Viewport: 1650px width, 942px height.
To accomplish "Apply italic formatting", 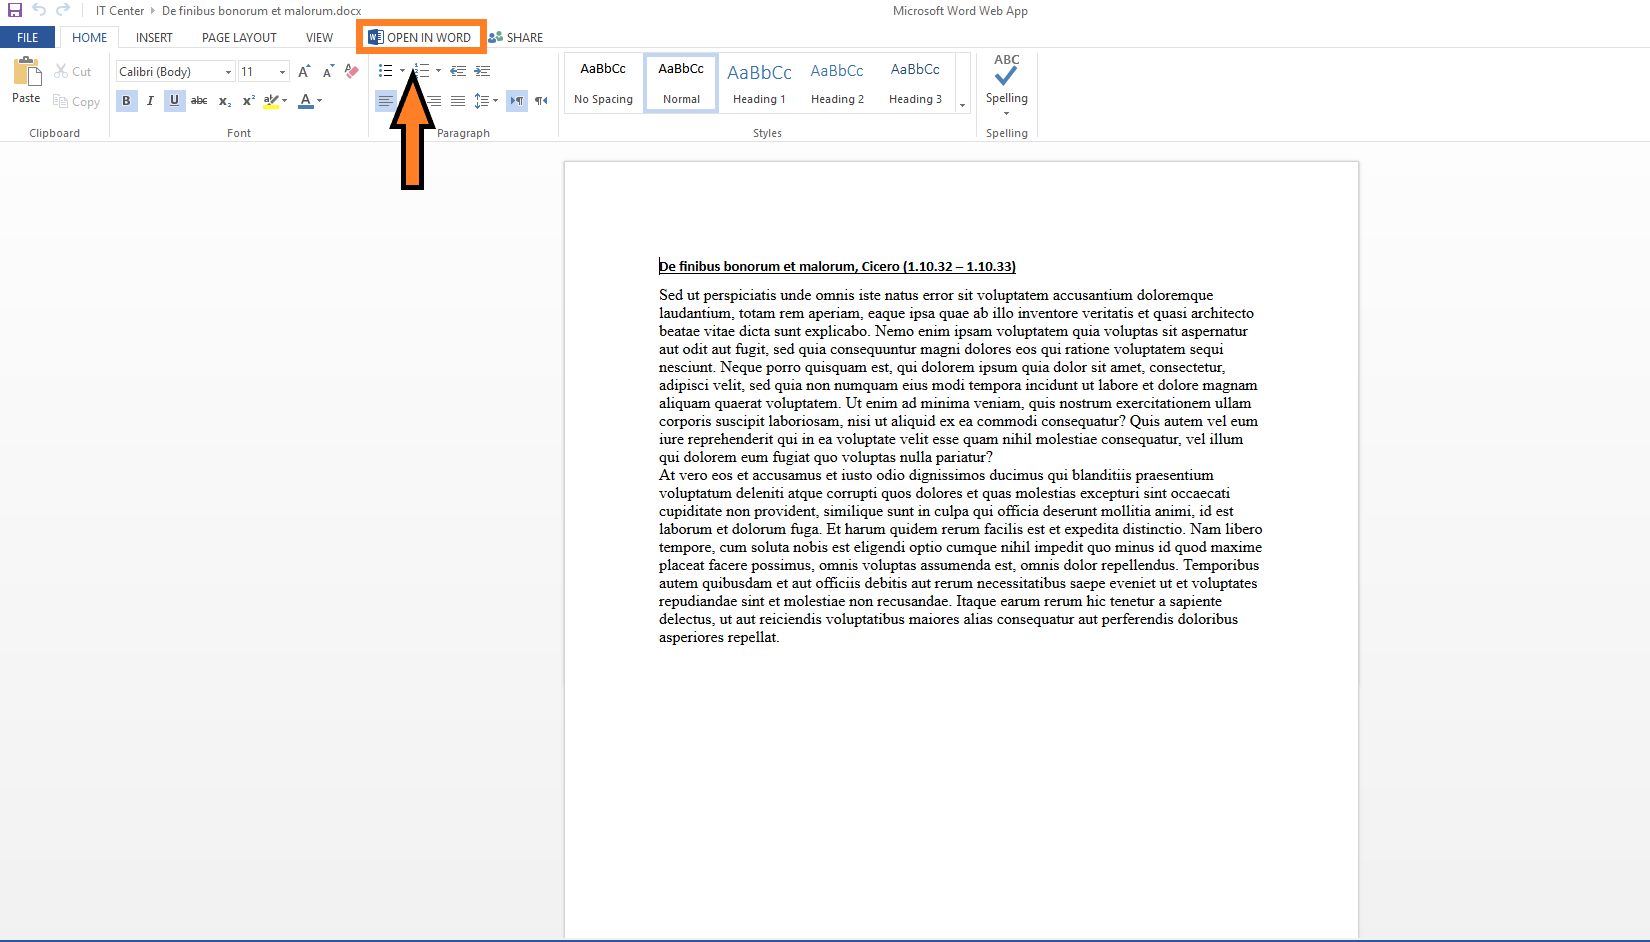I will tap(150, 101).
